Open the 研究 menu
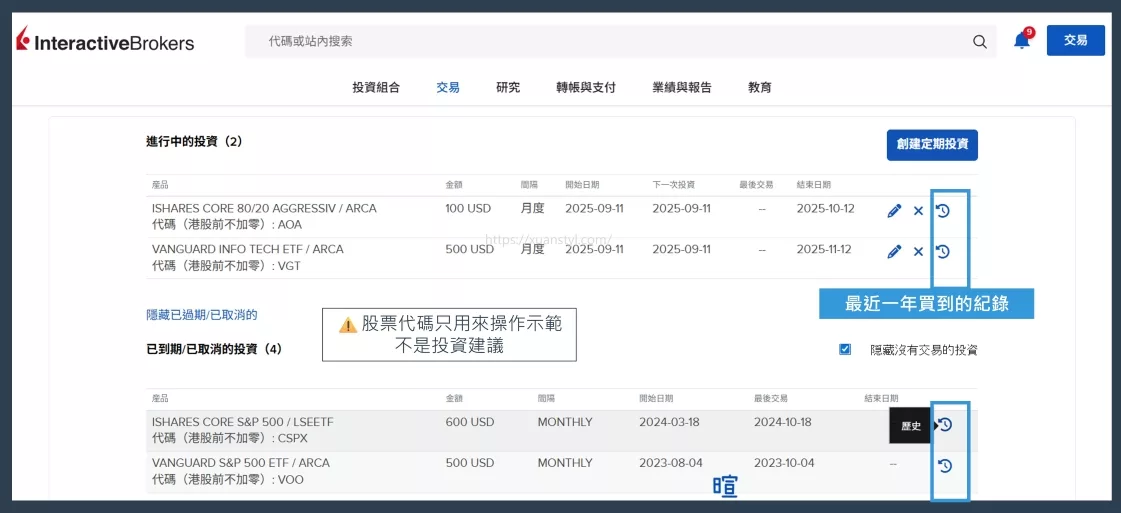The width and height of the screenshot is (1121, 513). pos(508,88)
